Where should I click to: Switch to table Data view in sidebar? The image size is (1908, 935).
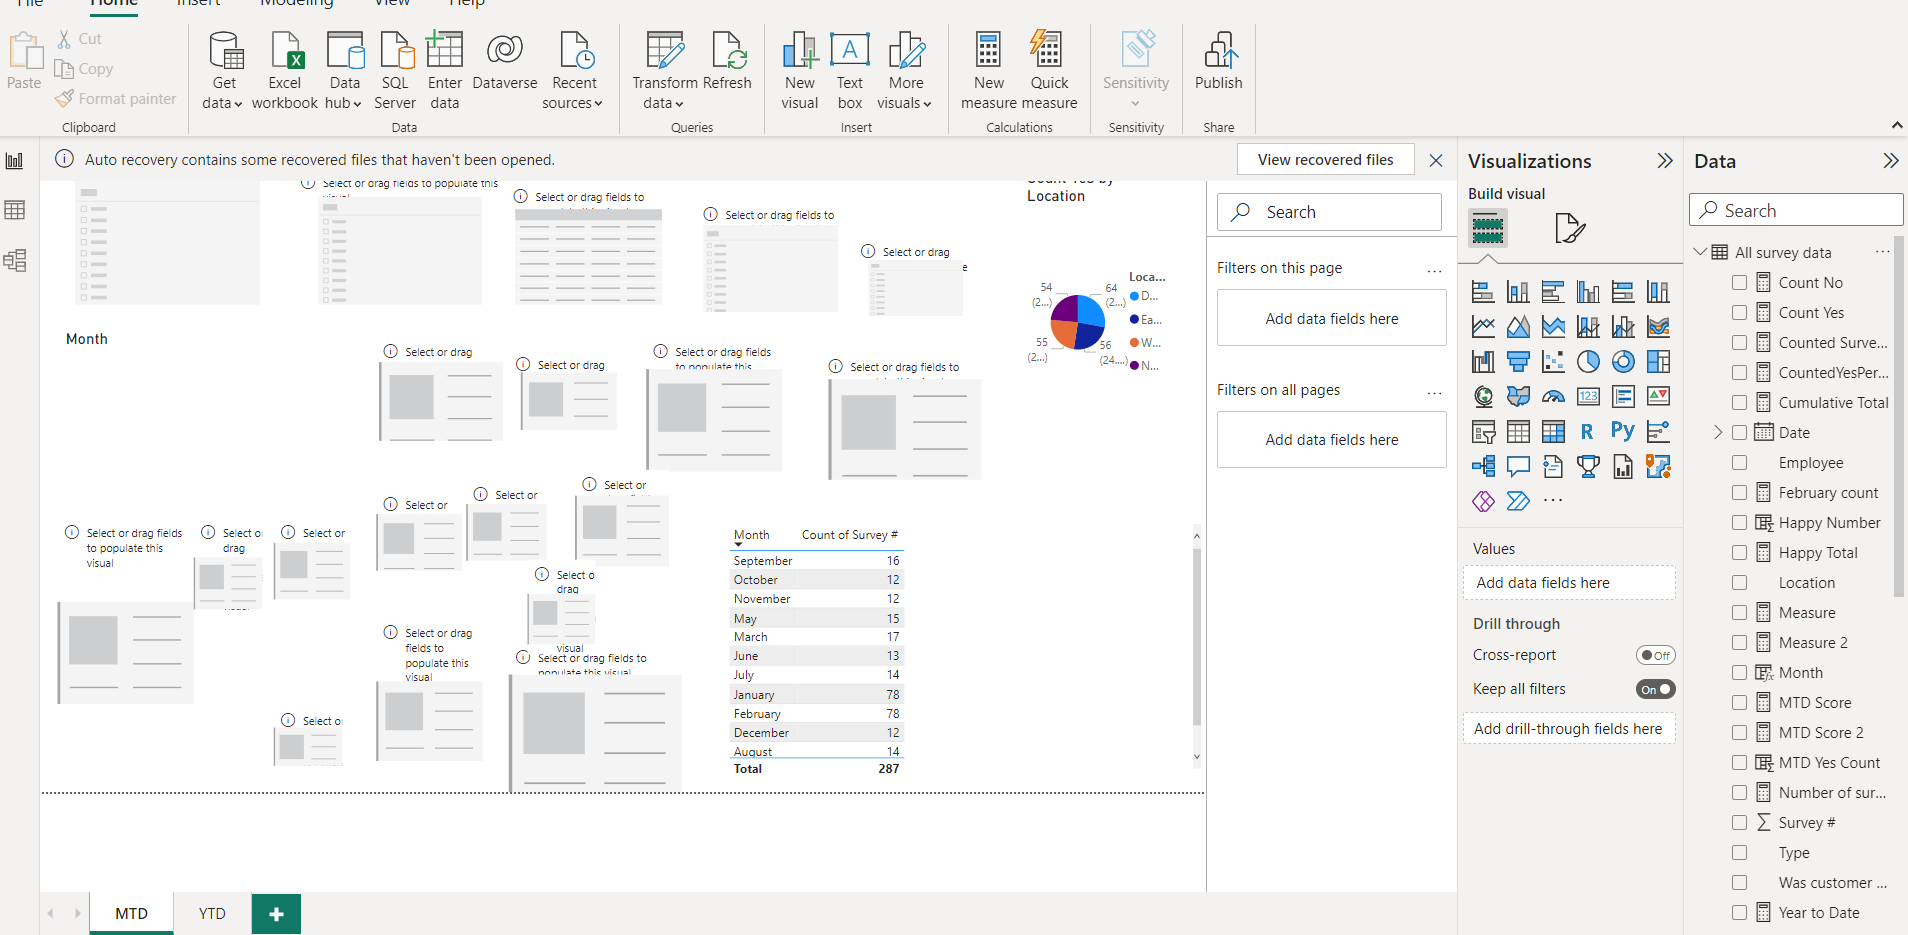pos(15,210)
